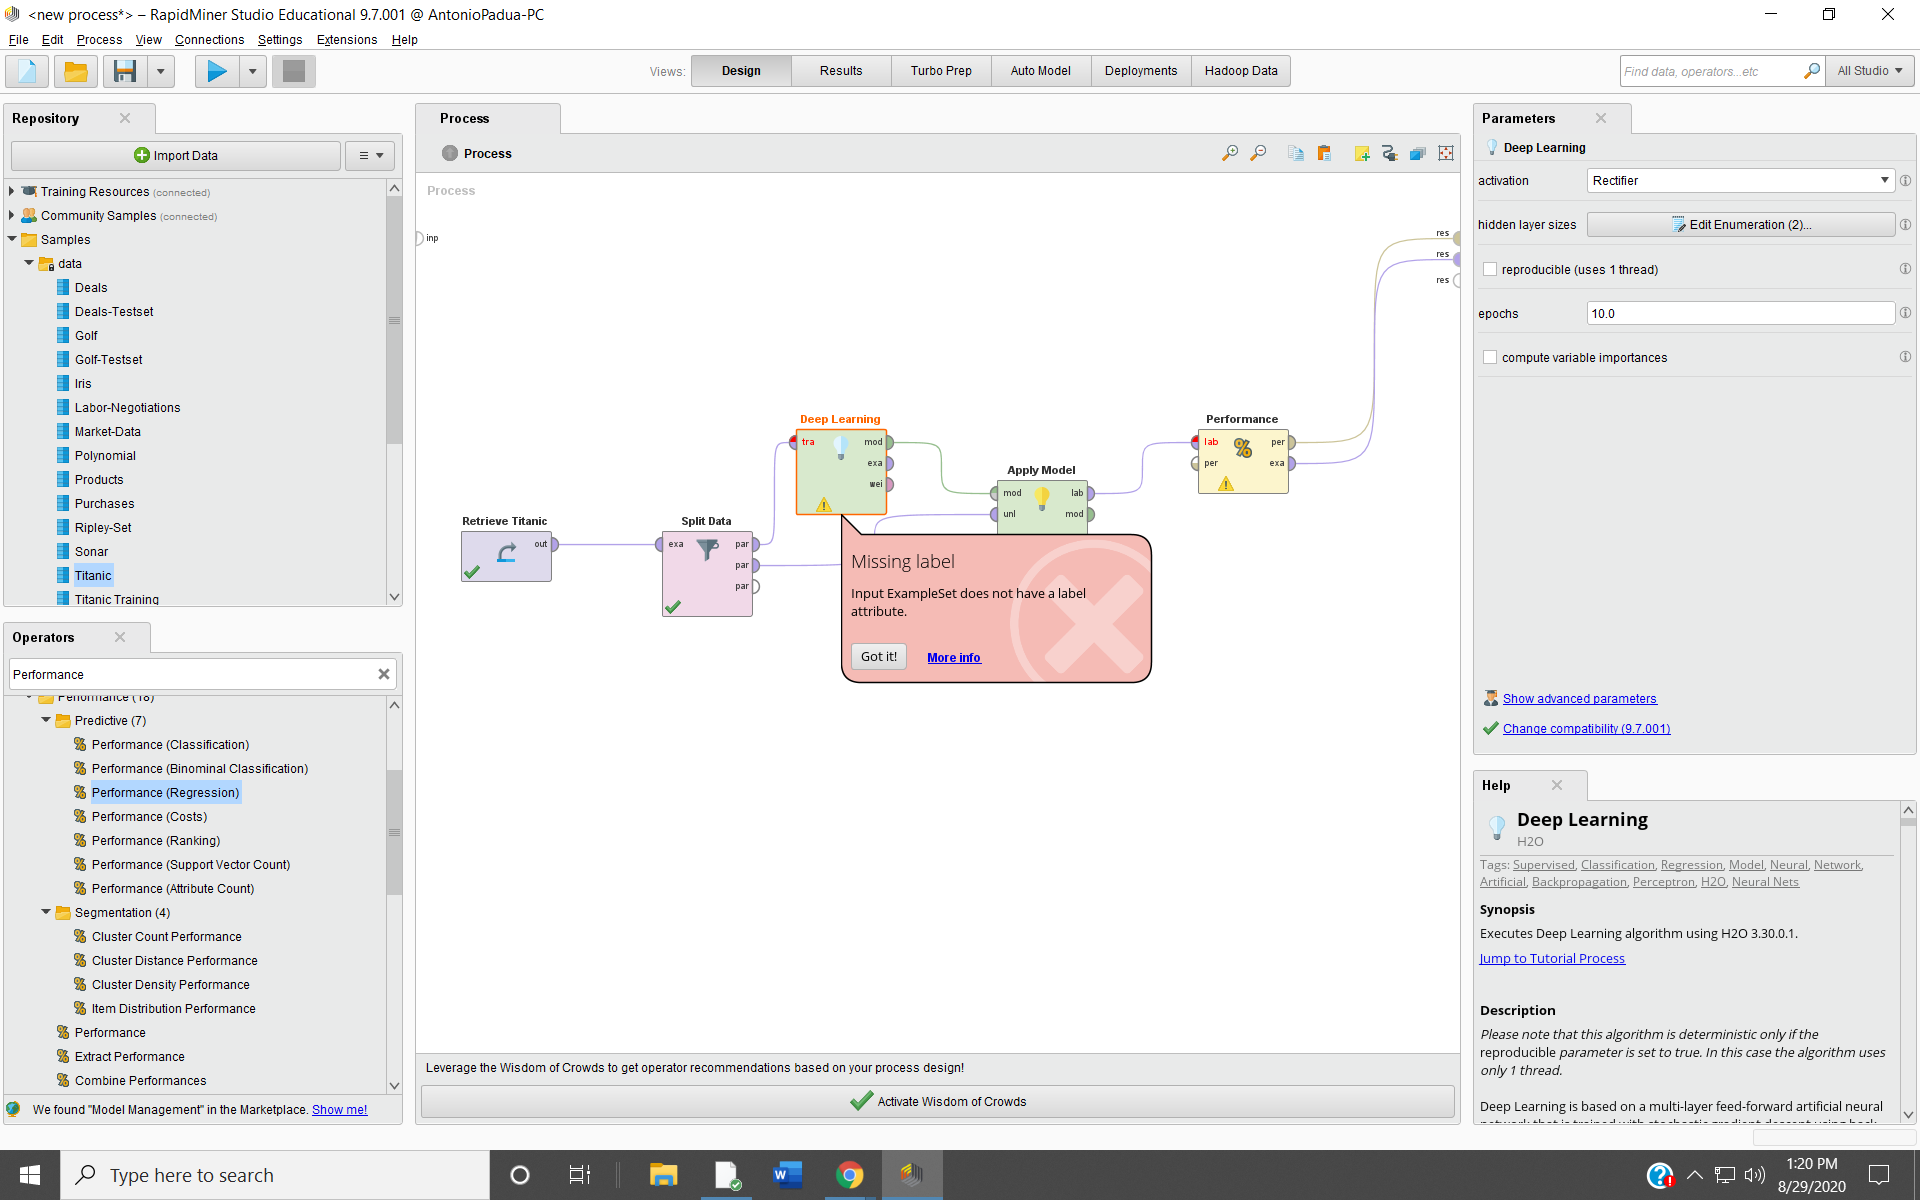Open Microsoft Word from the taskbar
The image size is (1920, 1200).
coord(788,1175)
